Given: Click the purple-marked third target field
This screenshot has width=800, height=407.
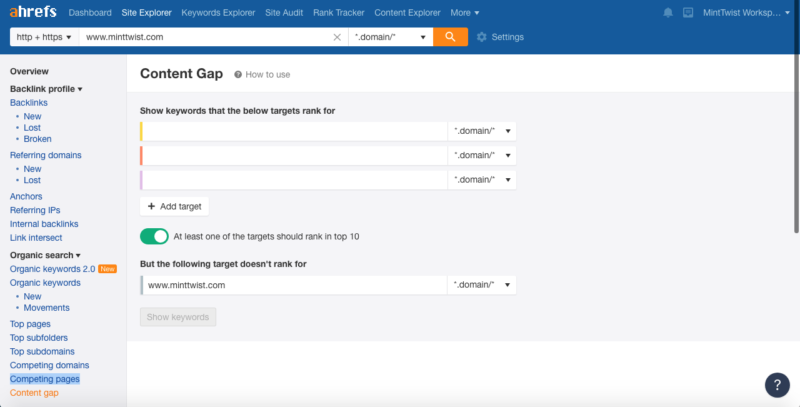Looking at the screenshot, I should point(294,180).
